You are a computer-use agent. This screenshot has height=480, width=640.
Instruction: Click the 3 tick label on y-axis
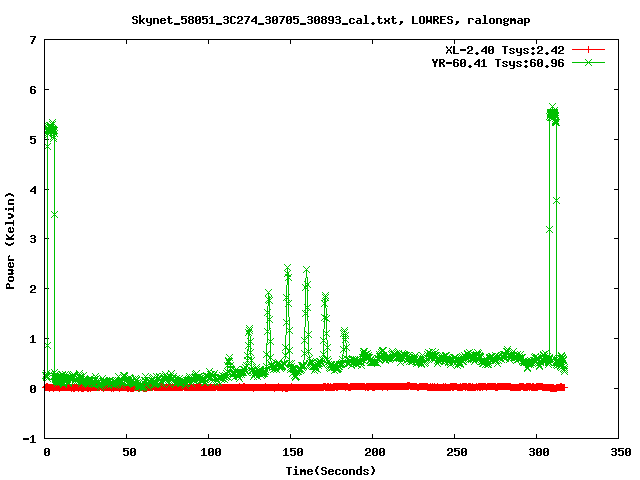(x=33, y=240)
